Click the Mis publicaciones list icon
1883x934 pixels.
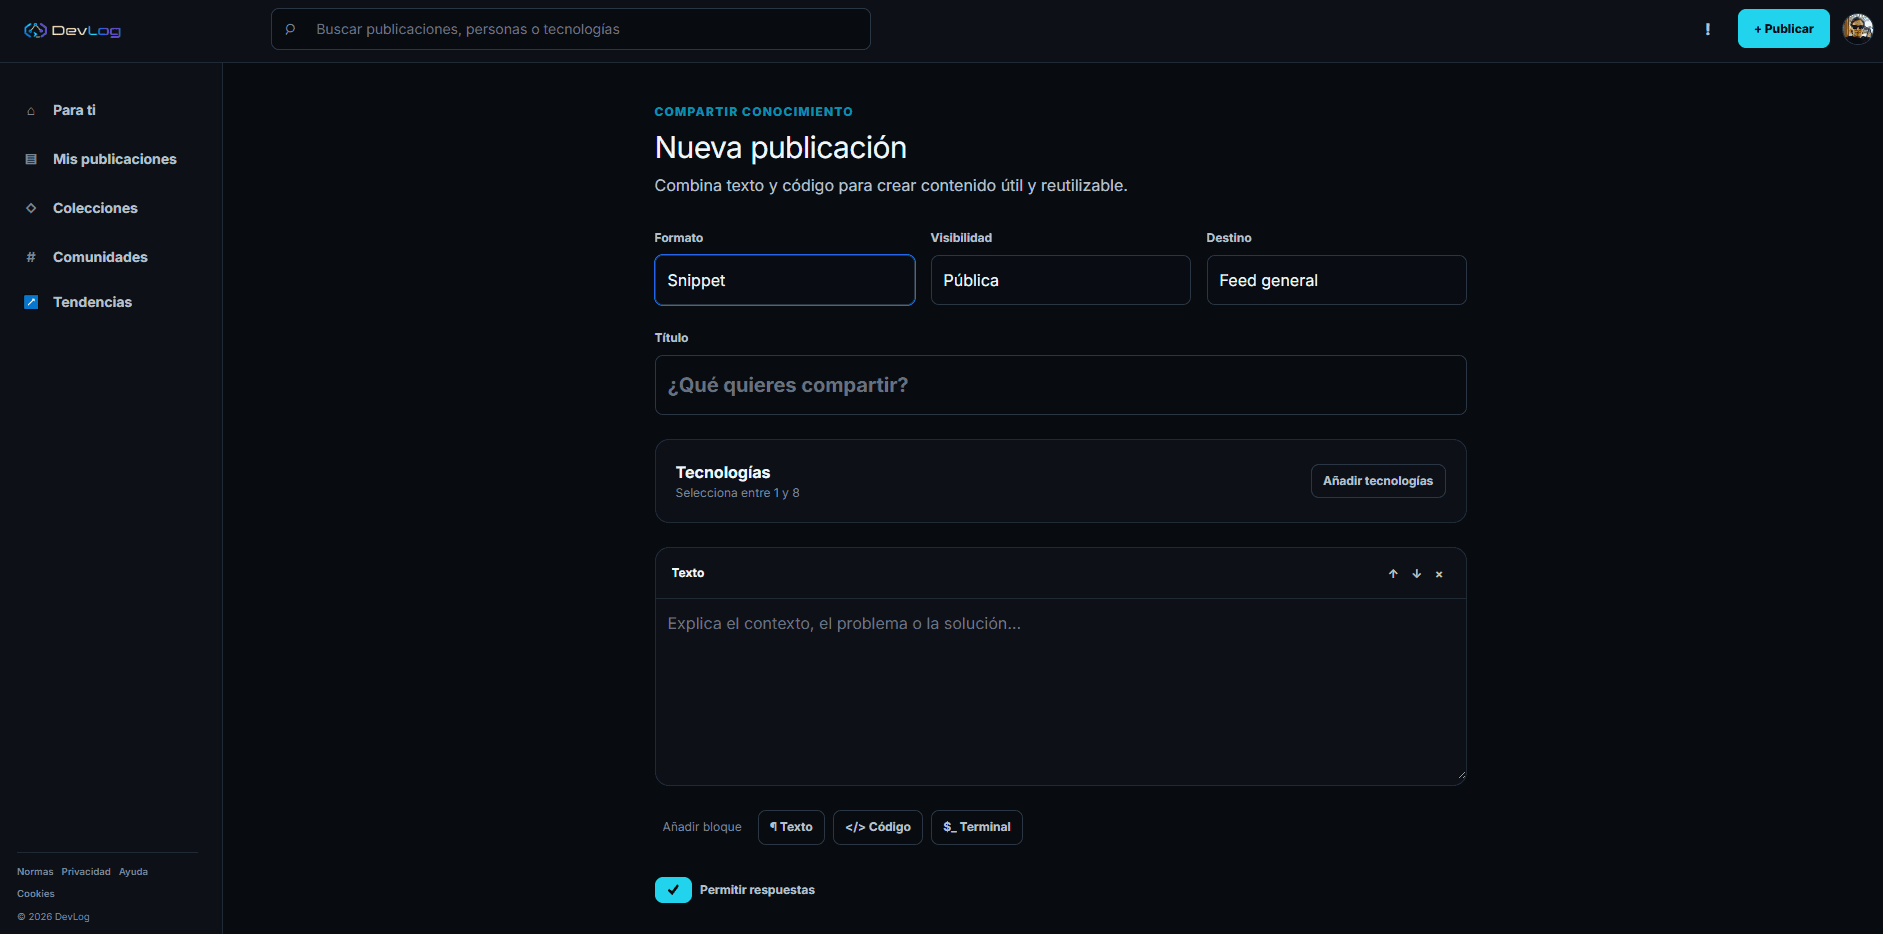31,160
